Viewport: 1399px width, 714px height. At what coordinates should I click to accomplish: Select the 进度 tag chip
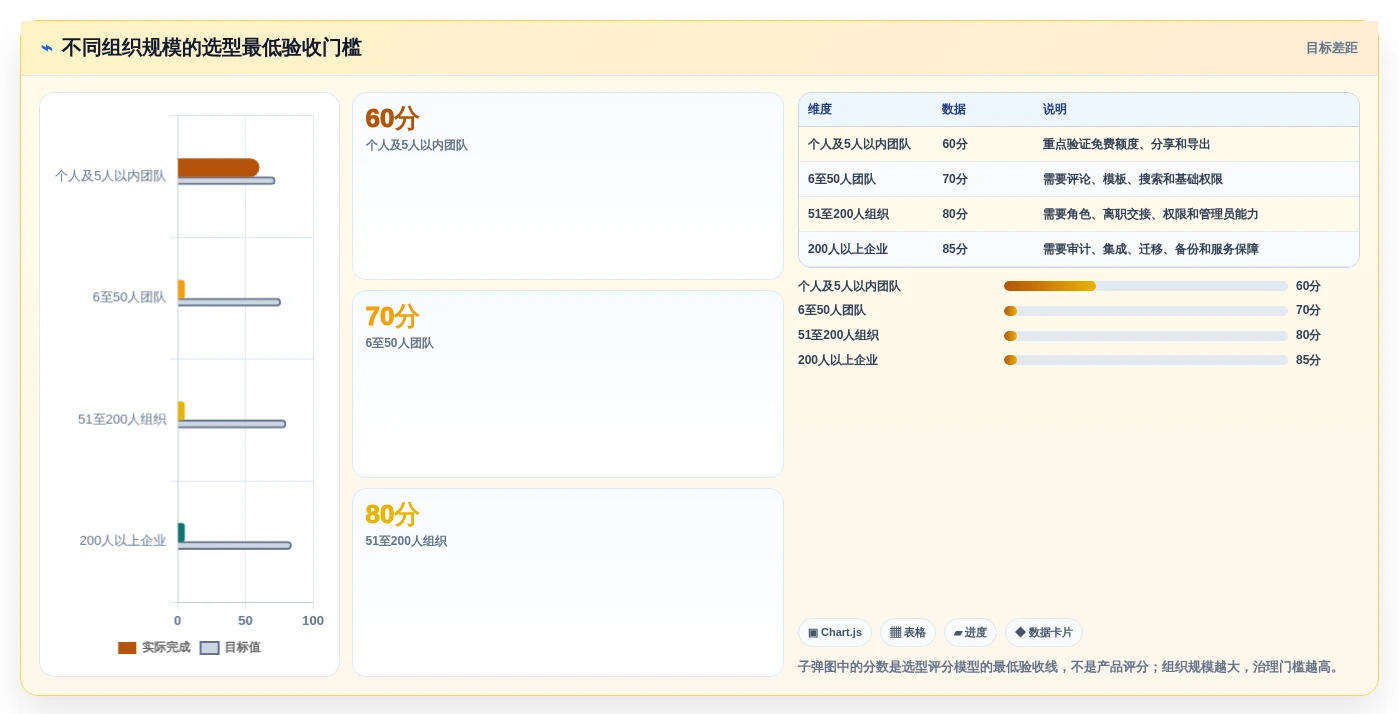click(970, 633)
